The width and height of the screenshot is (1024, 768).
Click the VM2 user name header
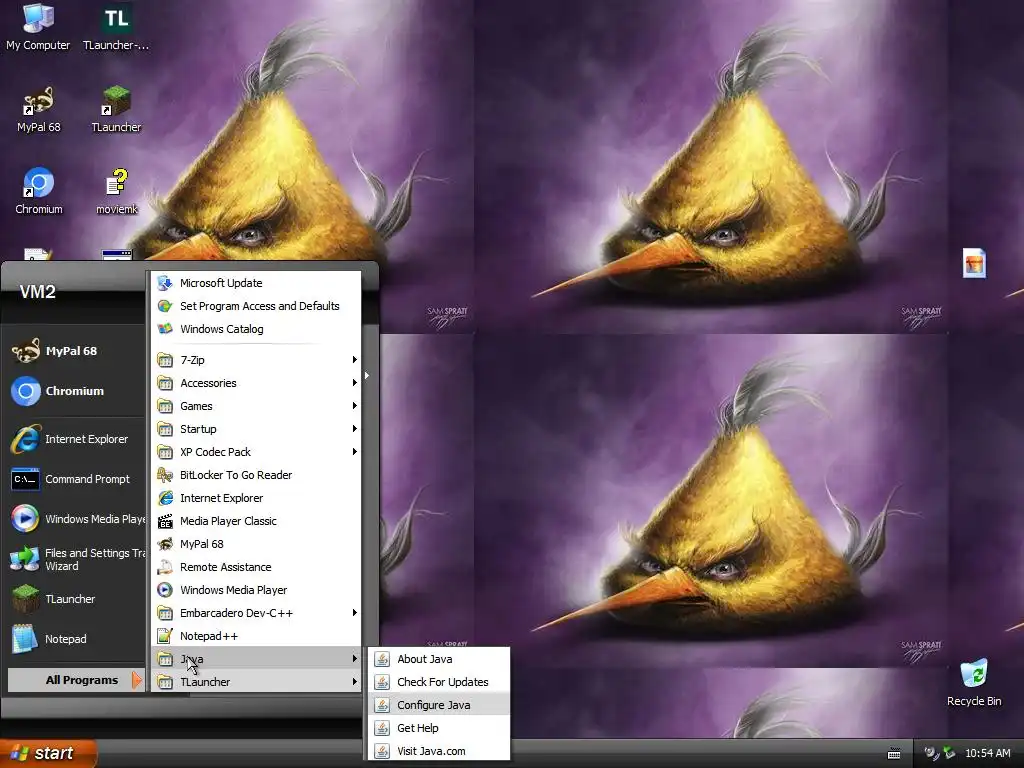point(37,291)
